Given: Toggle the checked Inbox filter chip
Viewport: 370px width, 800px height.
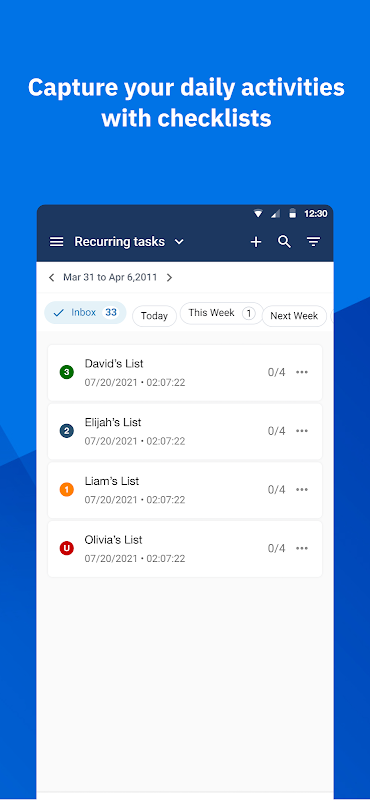Looking at the screenshot, I should click(x=85, y=313).
